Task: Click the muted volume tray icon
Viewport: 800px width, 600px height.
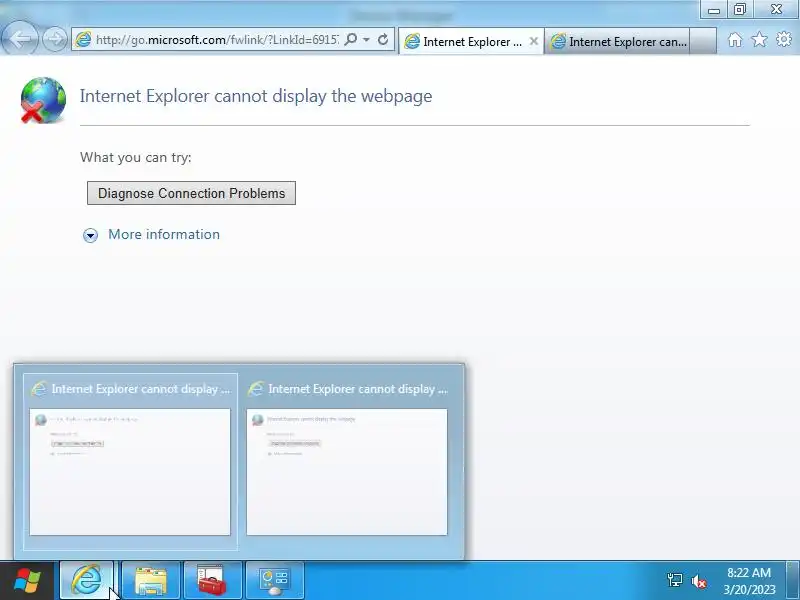Action: point(698,581)
